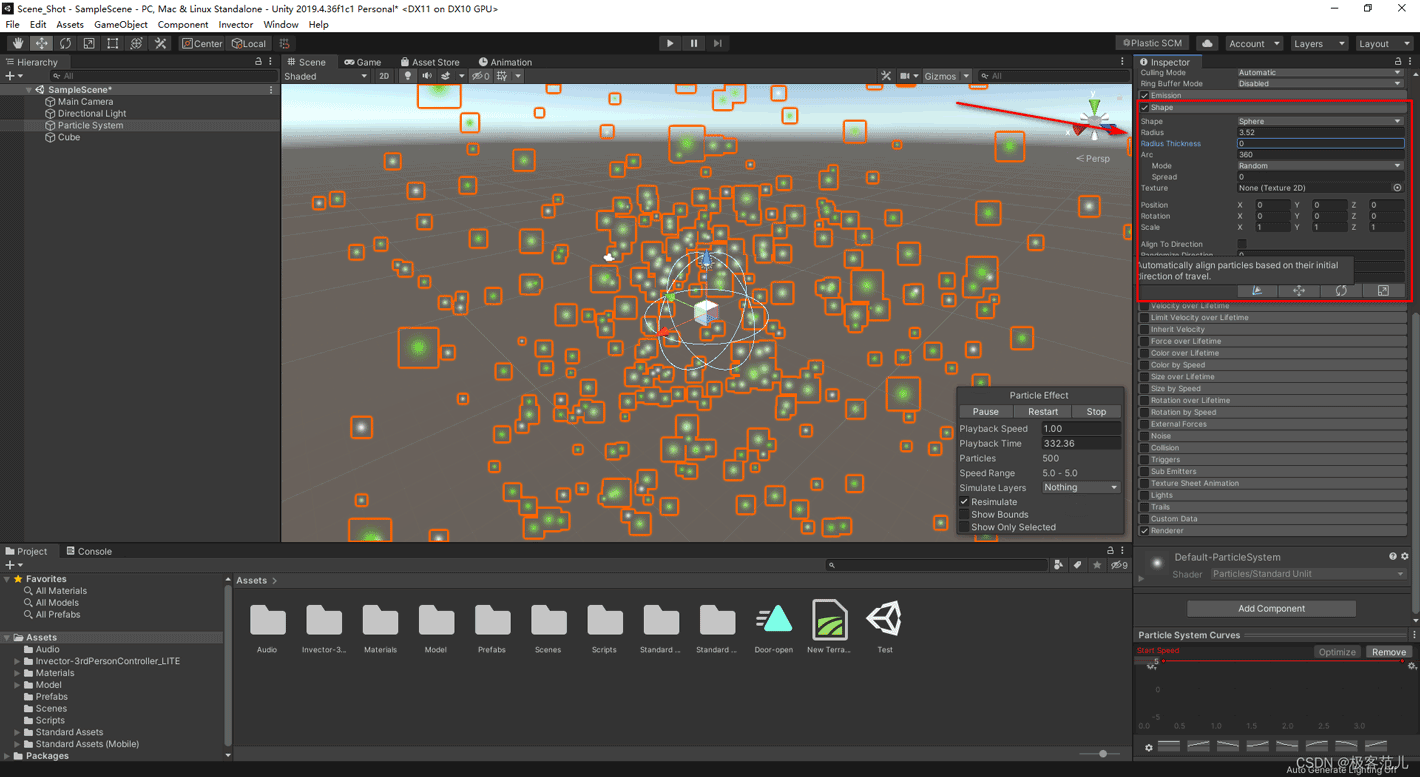This screenshot has height=777, width=1420.
Task: Click the cloud services icon
Action: pos(1207,44)
